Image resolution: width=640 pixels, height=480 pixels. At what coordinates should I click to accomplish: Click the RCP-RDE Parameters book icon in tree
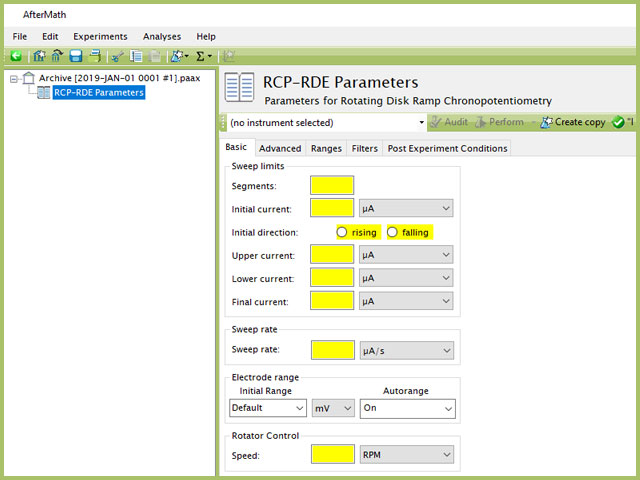(x=44, y=92)
